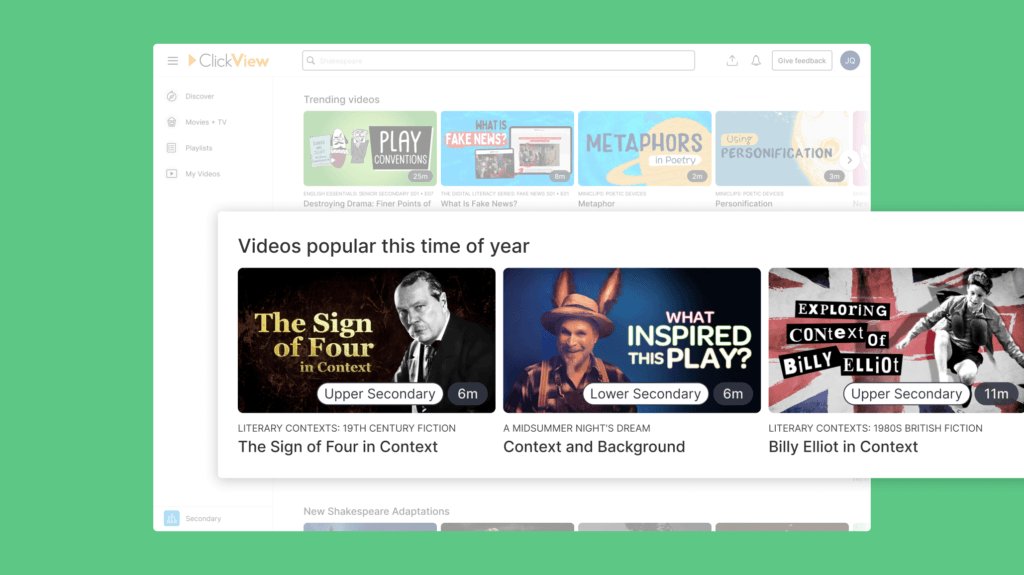Screen dimensions: 1024x575
Task: Open Billy Elliot in Context title link
Action: click(x=842, y=447)
